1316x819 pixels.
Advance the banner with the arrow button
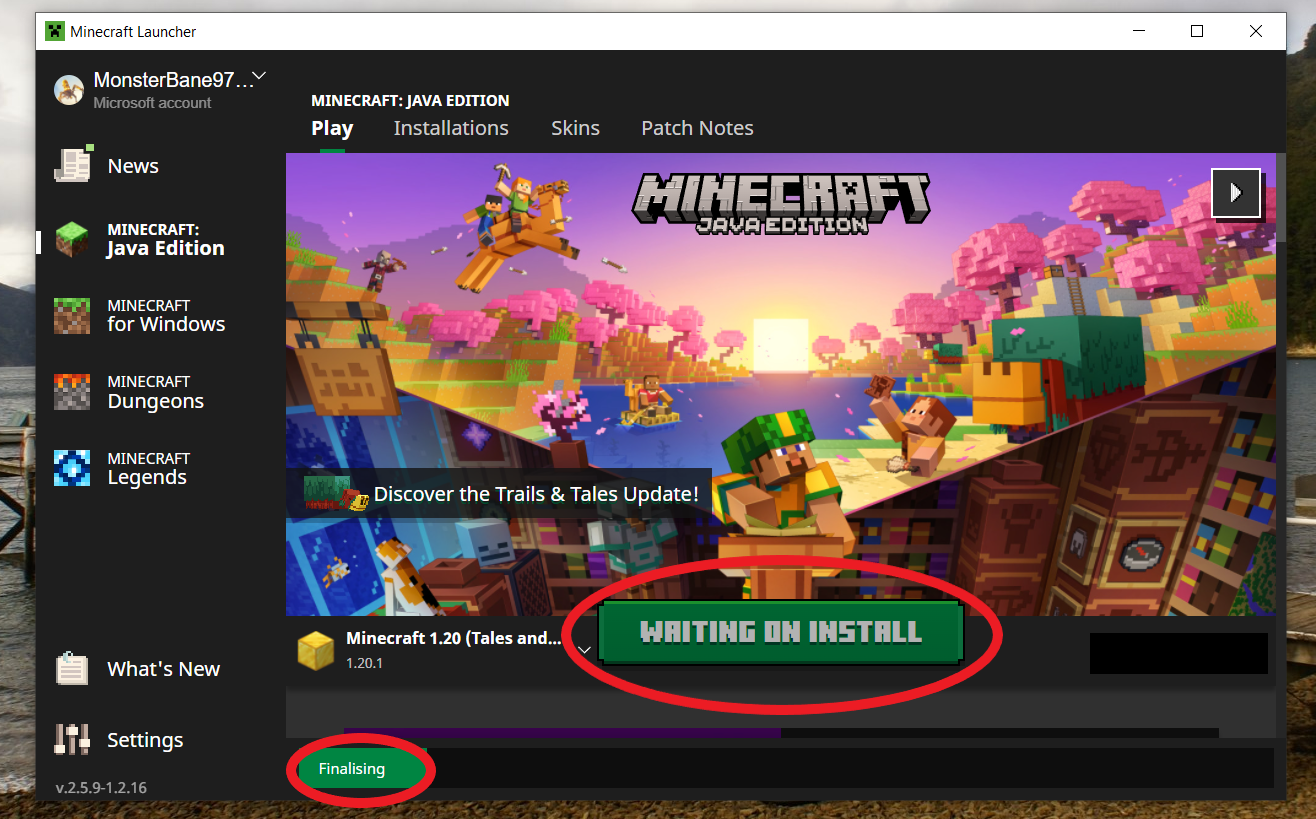coord(1236,192)
